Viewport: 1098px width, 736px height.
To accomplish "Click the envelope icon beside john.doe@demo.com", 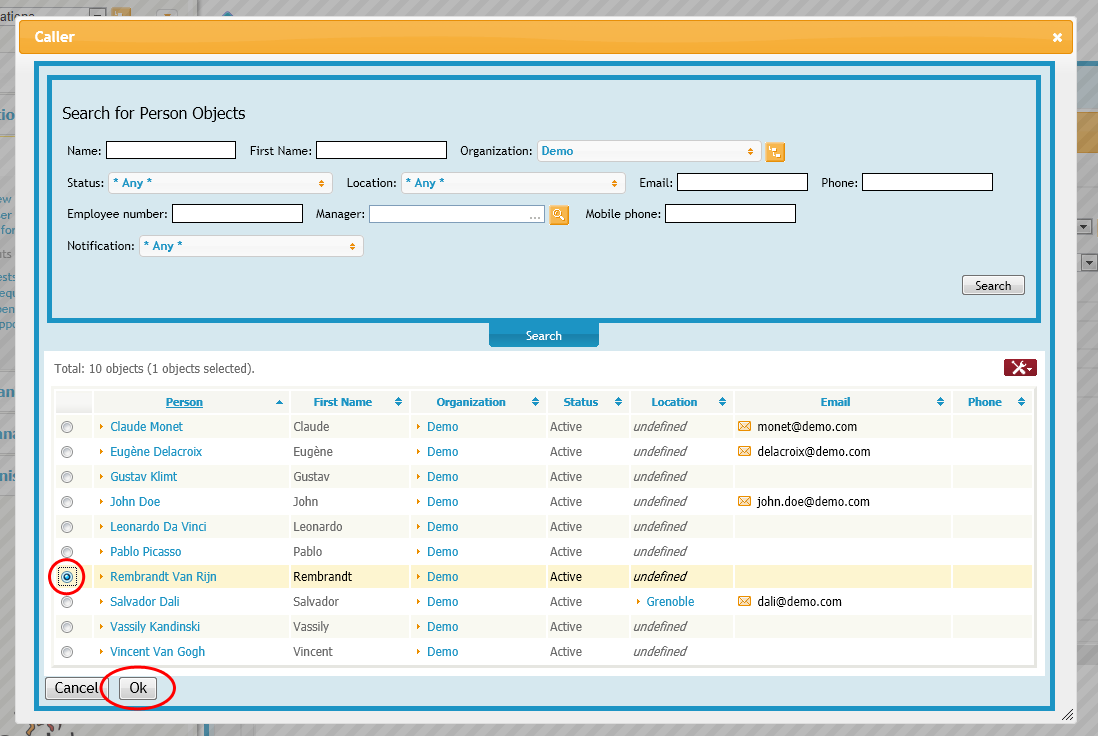I will [744, 502].
